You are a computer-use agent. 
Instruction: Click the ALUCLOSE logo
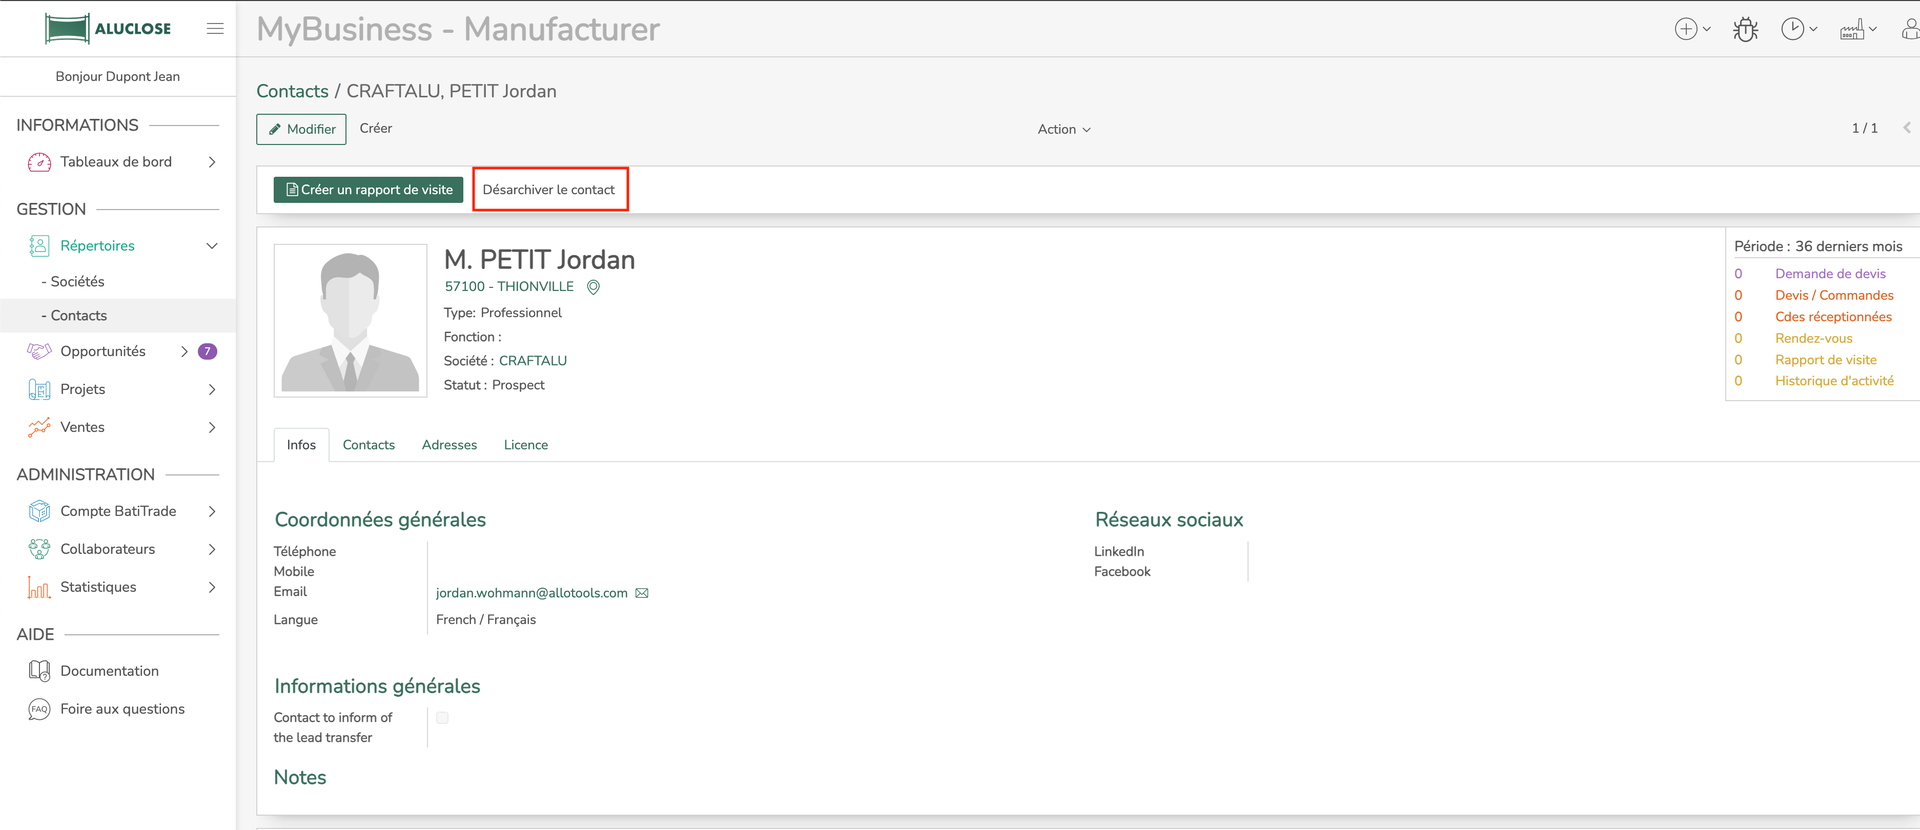tap(108, 29)
